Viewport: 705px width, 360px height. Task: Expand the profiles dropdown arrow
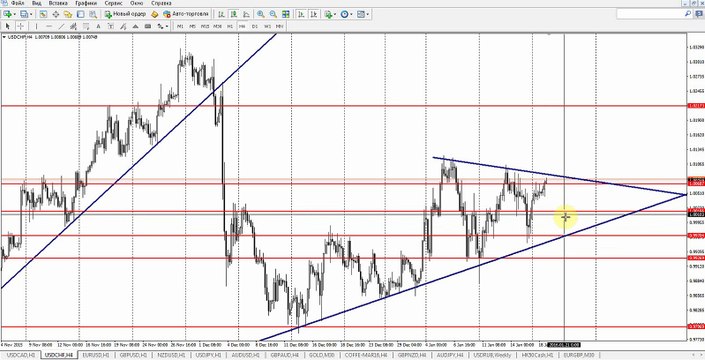31,14
